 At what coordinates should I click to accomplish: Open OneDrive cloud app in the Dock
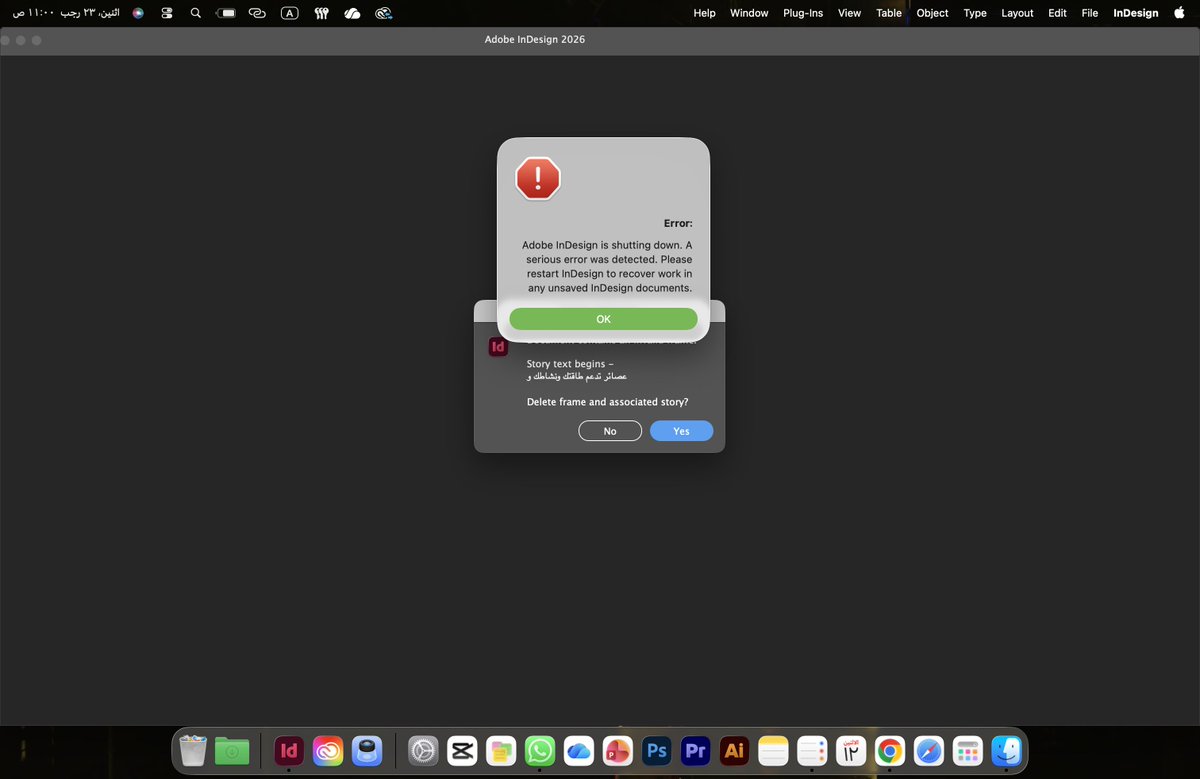click(x=579, y=750)
